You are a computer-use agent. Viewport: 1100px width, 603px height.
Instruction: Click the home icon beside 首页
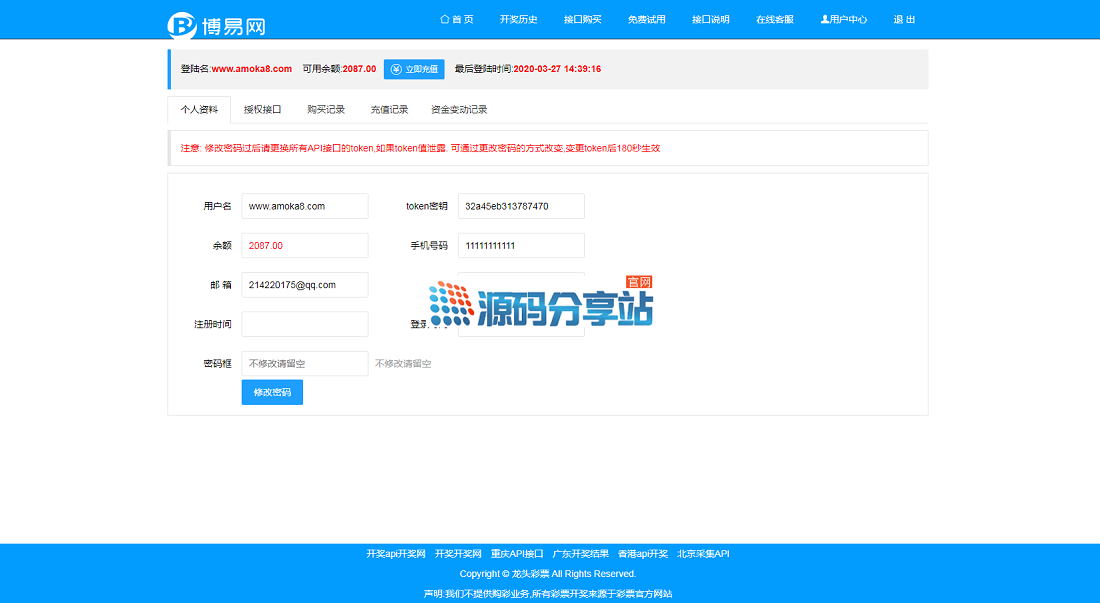coord(444,19)
